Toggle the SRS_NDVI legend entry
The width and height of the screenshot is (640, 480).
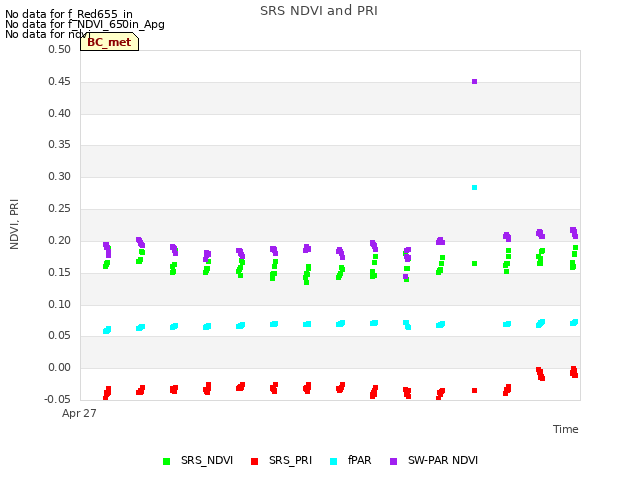(198, 461)
